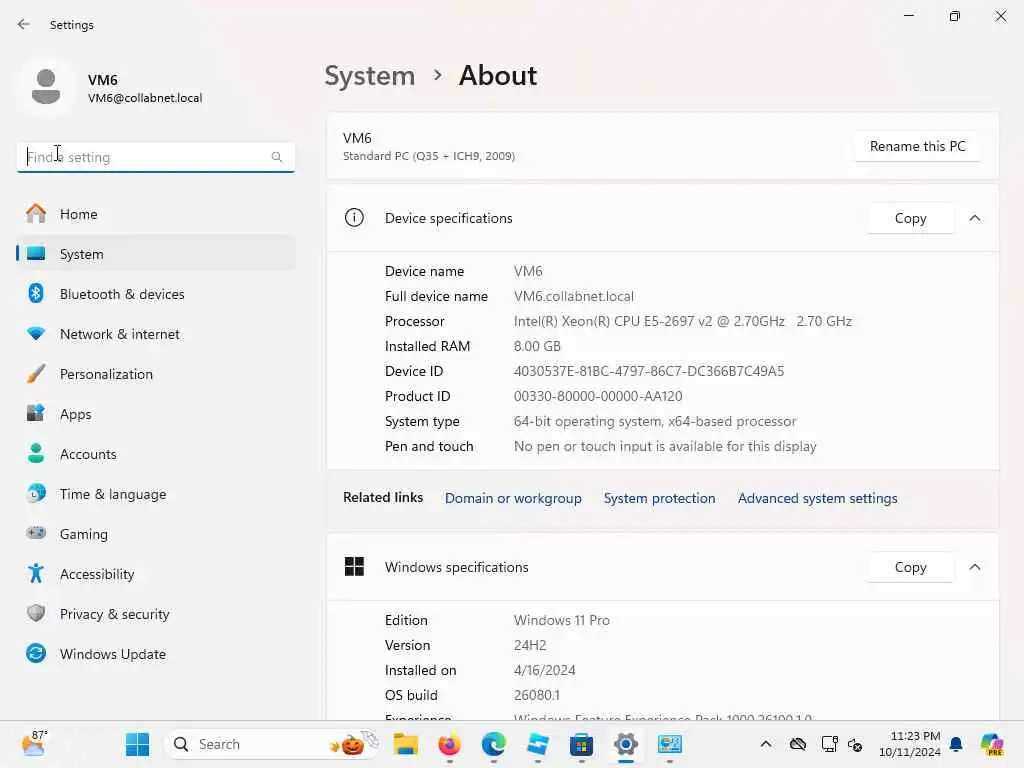The height and width of the screenshot is (768, 1024).
Task: Open Microsoft Store from the taskbar
Action: coord(581,744)
